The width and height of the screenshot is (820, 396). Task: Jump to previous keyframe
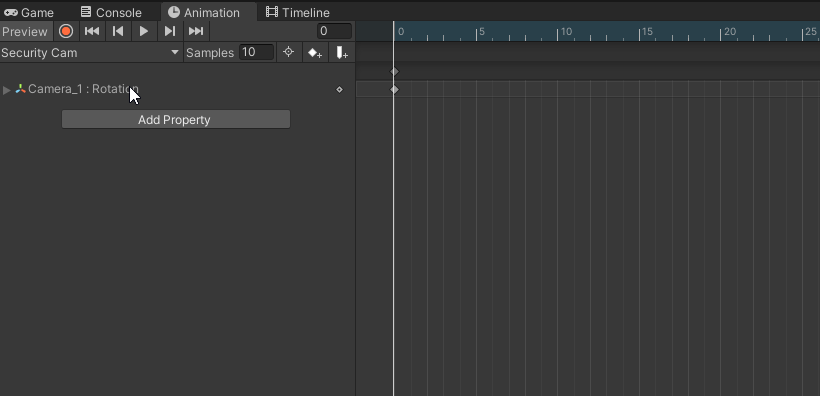118,31
